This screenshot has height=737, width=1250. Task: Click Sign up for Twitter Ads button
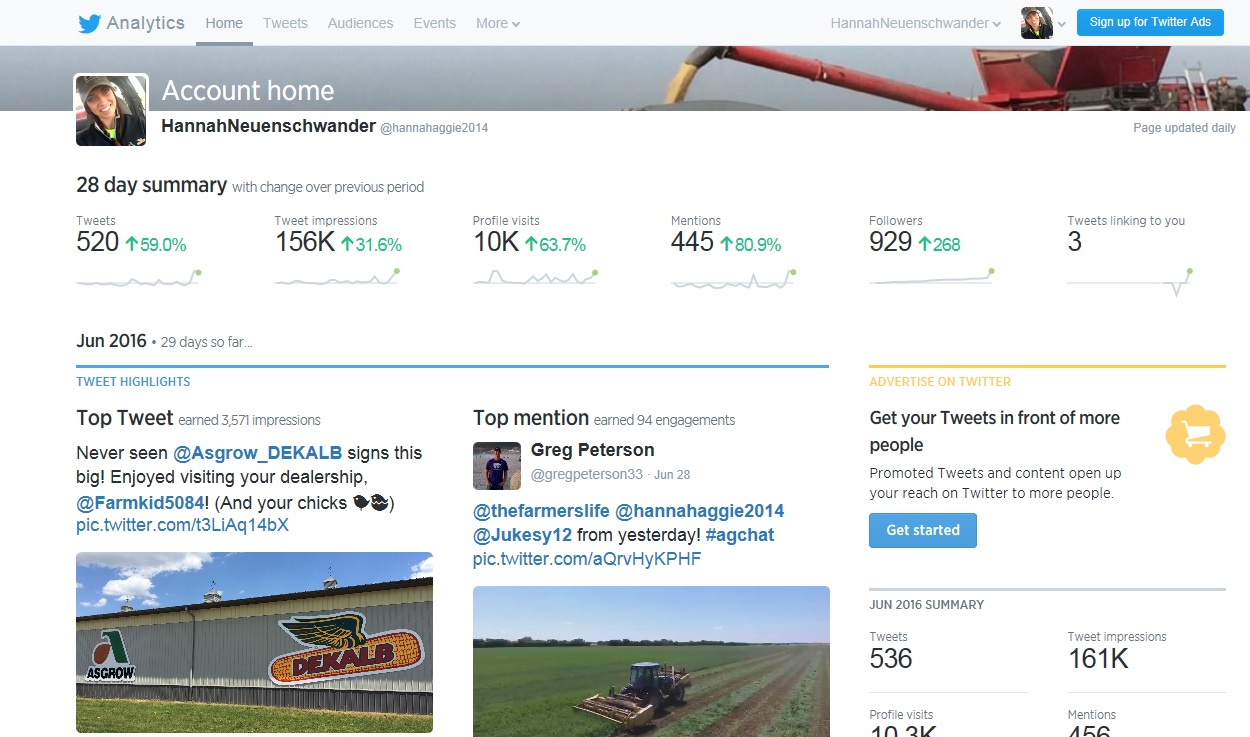(x=1150, y=22)
